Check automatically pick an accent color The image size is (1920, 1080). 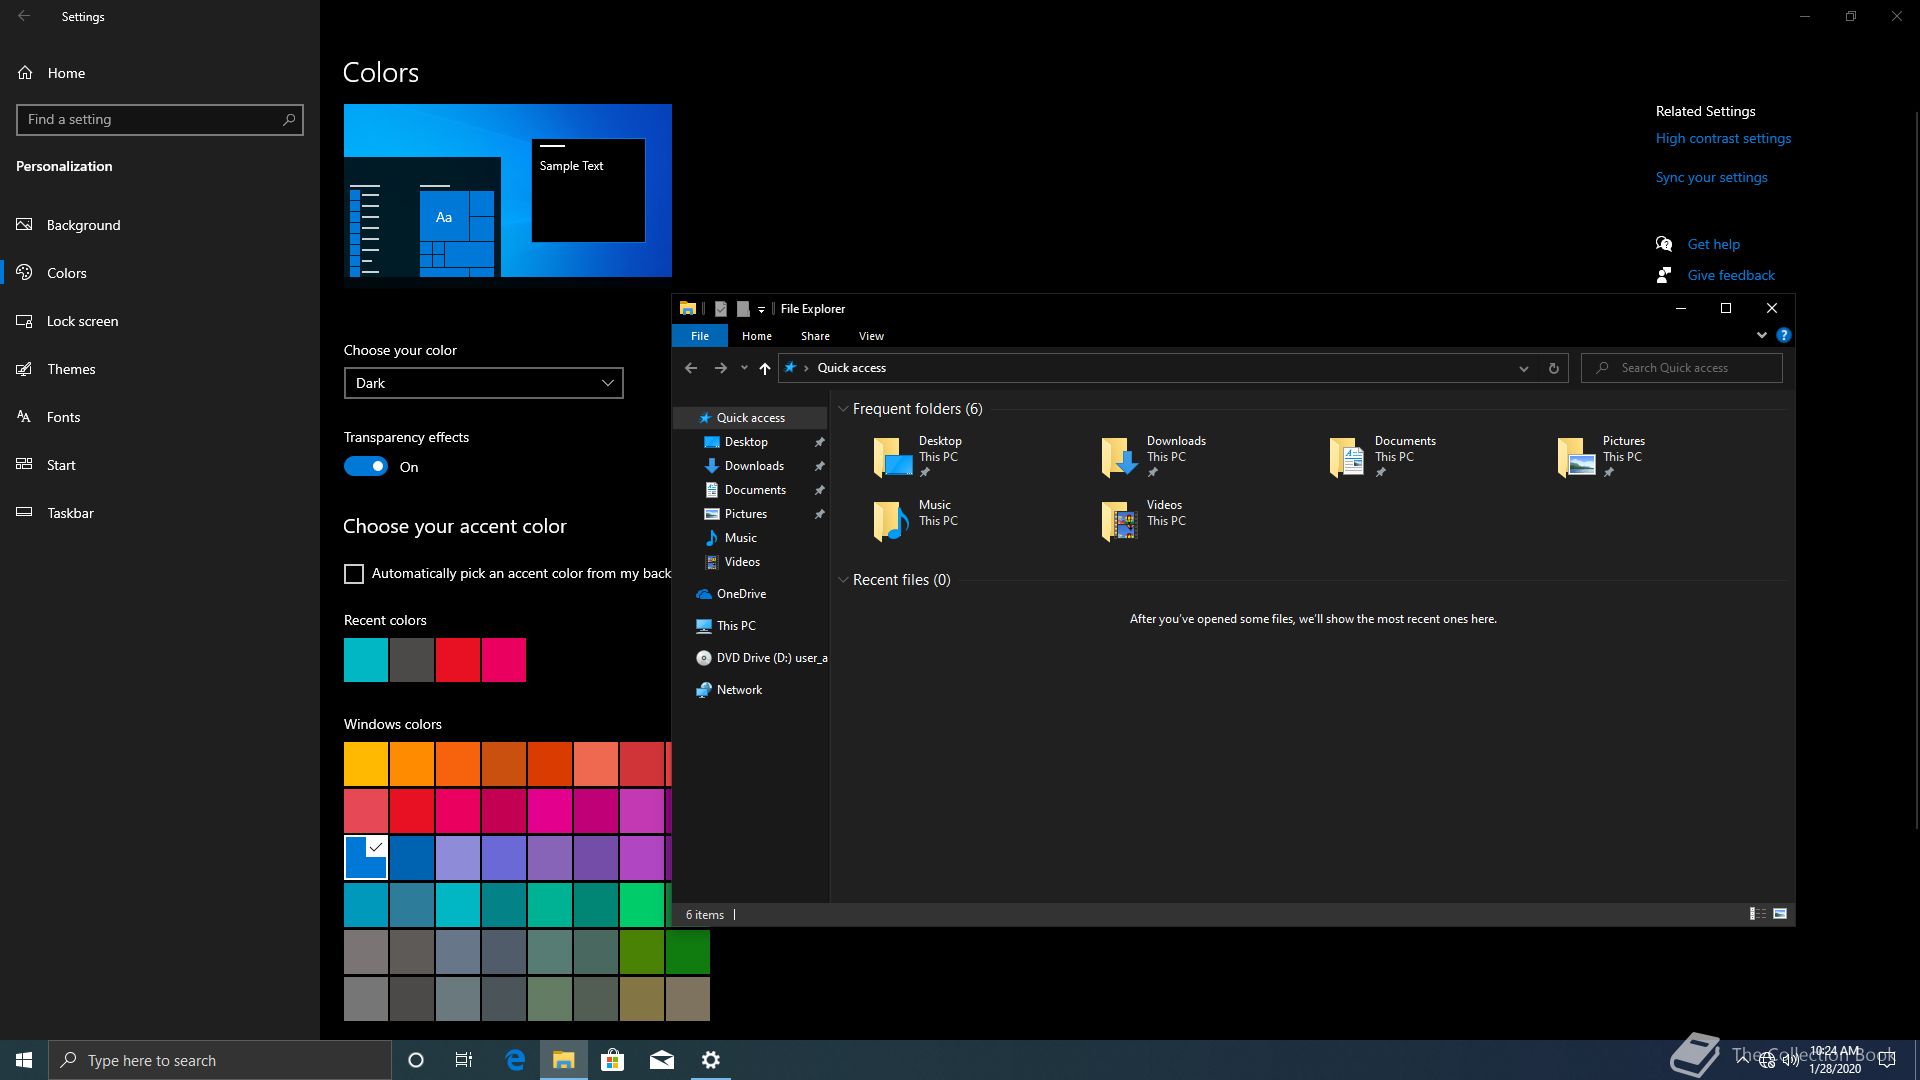pos(354,574)
